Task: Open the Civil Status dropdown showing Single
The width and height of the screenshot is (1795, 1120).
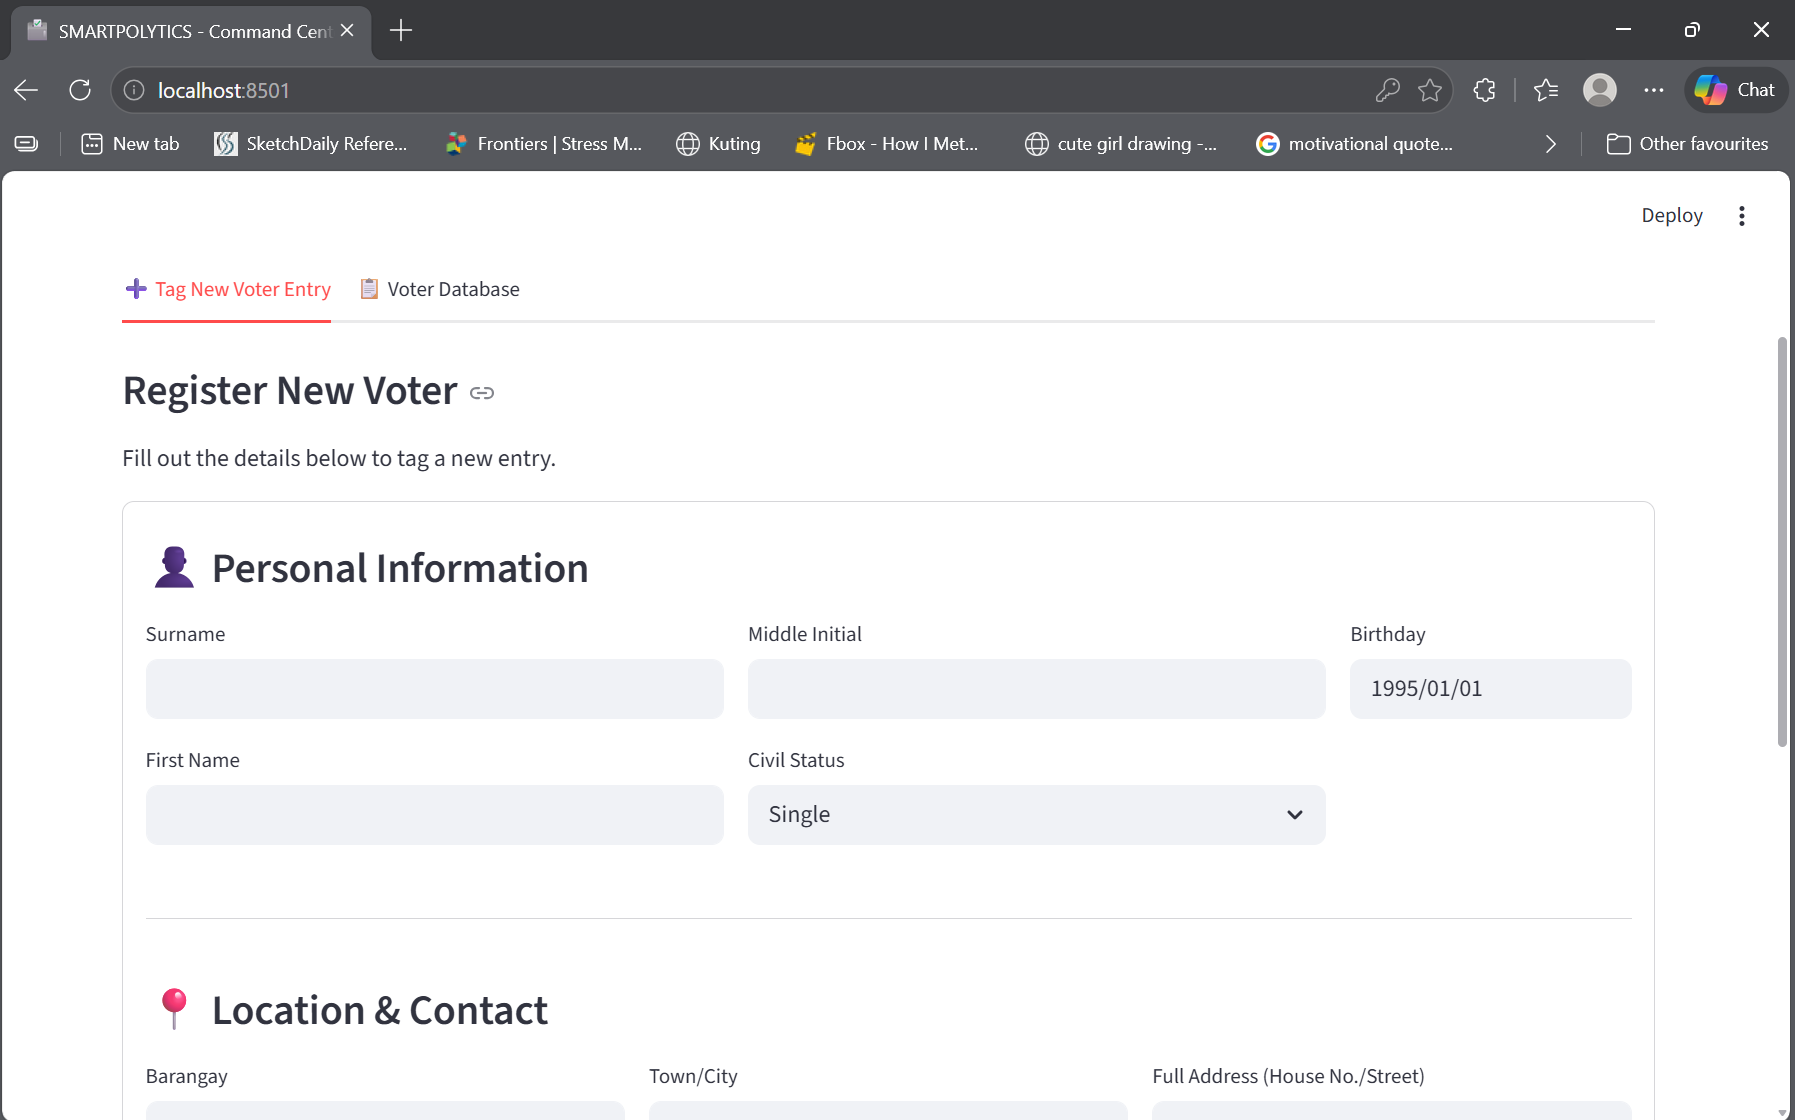Action: point(1036,814)
